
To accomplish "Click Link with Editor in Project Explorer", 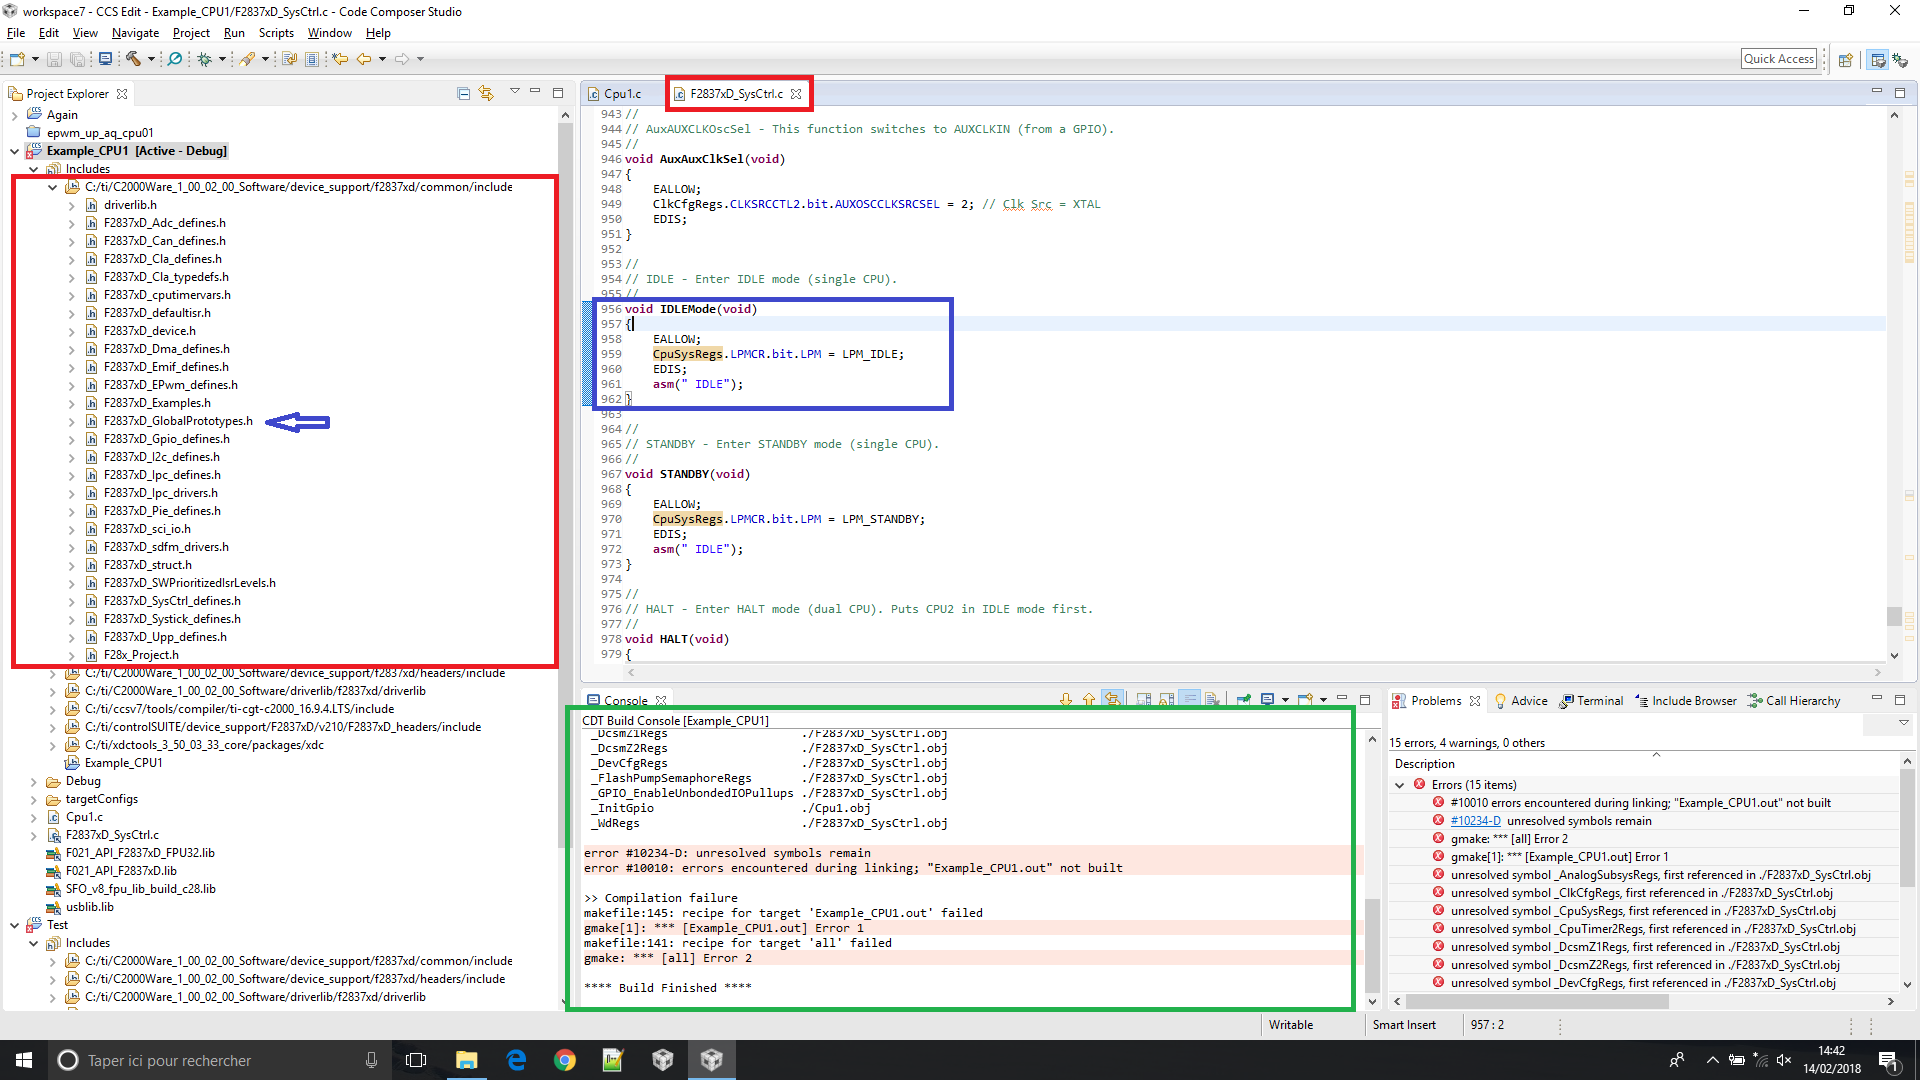I will point(487,92).
